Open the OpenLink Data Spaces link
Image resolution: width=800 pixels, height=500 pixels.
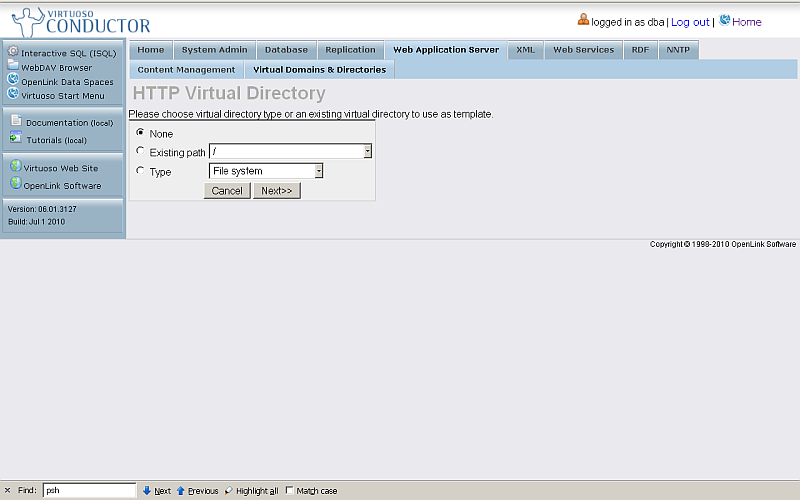67,82
